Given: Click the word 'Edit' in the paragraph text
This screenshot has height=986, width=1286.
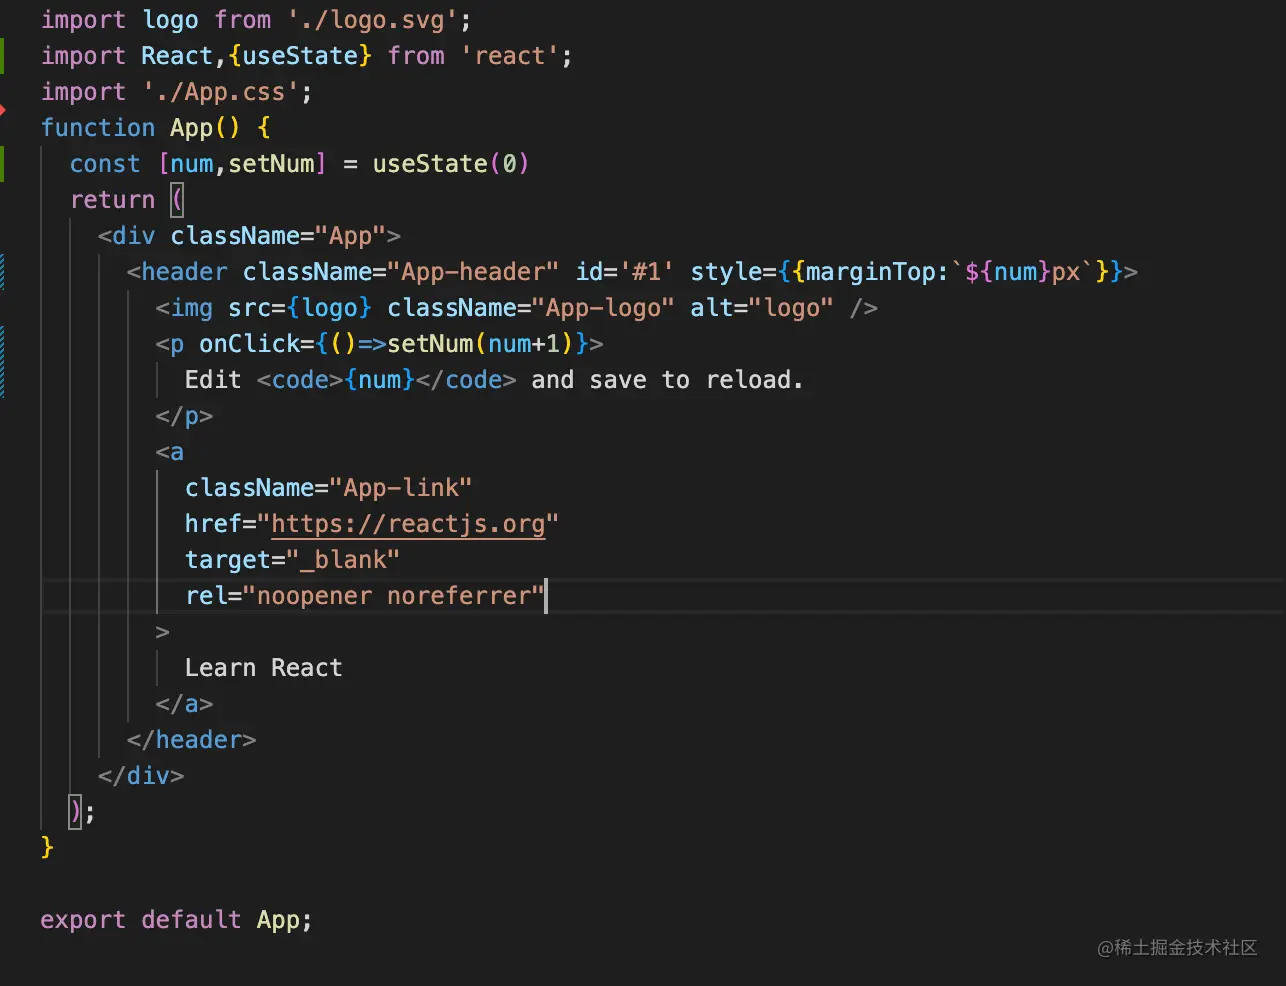Looking at the screenshot, I should 213,380.
